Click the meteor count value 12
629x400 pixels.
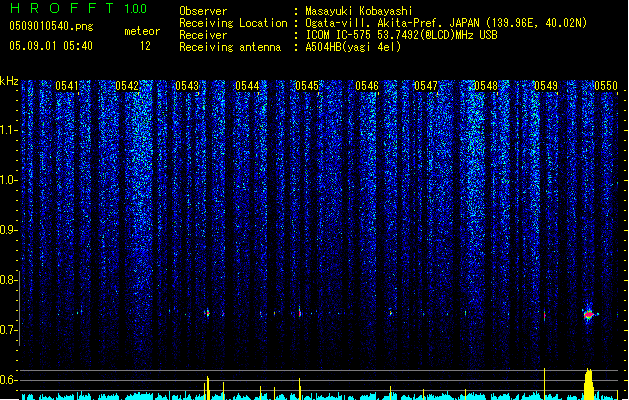click(x=145, y=46)
